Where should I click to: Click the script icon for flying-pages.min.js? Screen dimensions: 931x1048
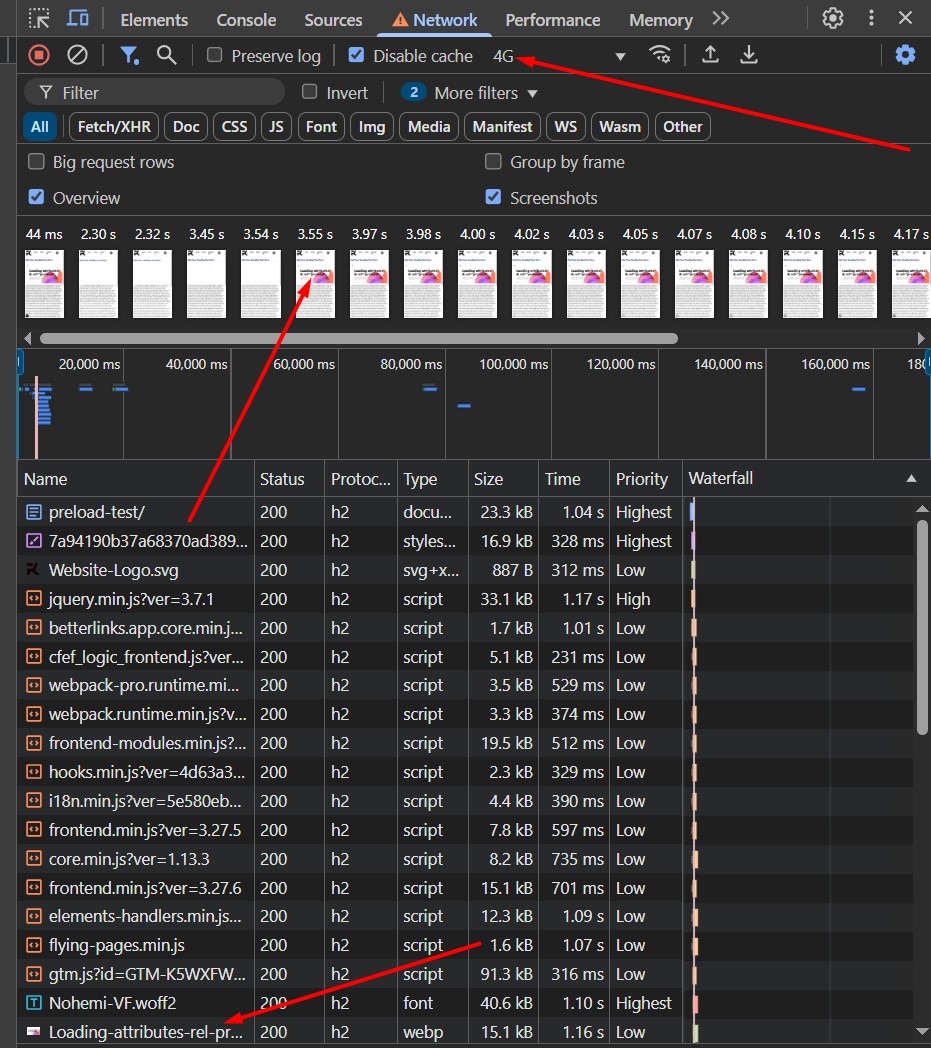[33, 945]
